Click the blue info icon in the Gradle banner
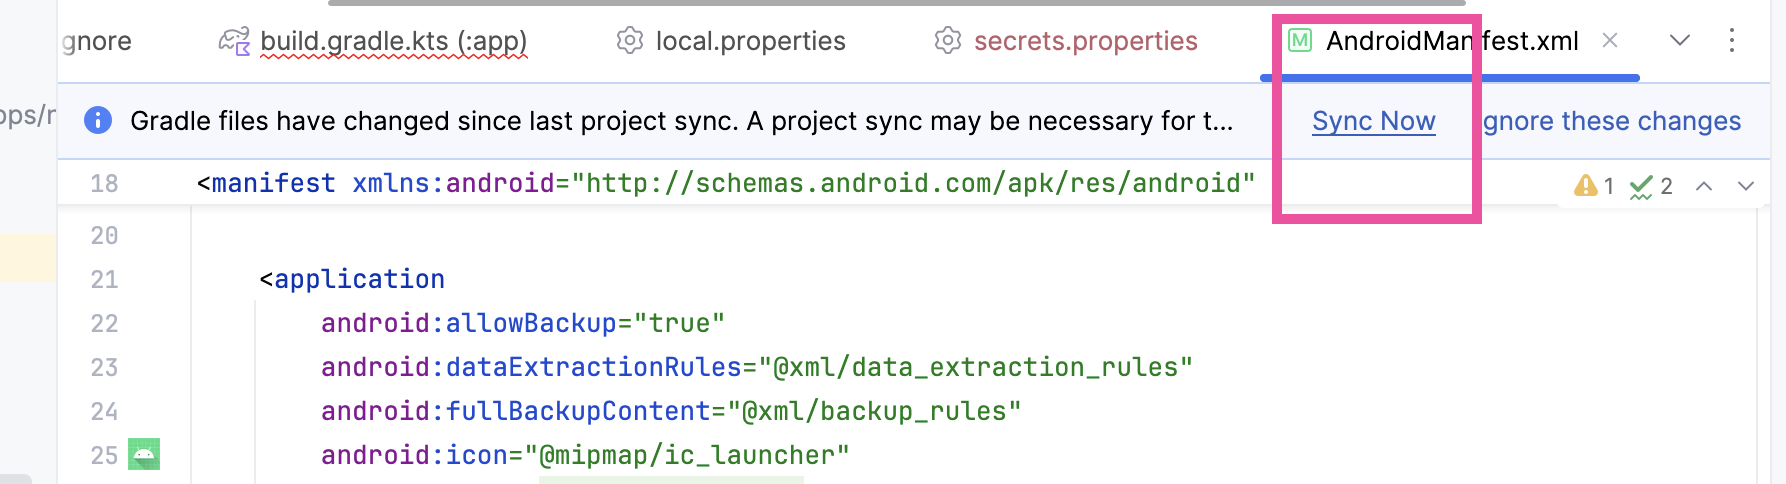 (x=98, y=121)
